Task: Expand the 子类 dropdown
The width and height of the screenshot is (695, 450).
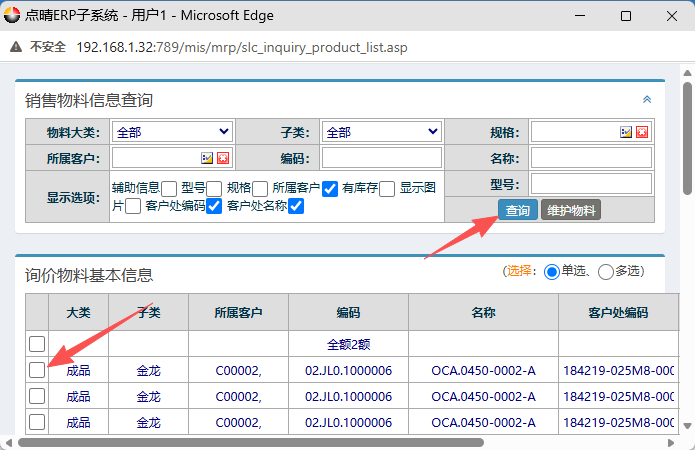Action: coord(382,132)
